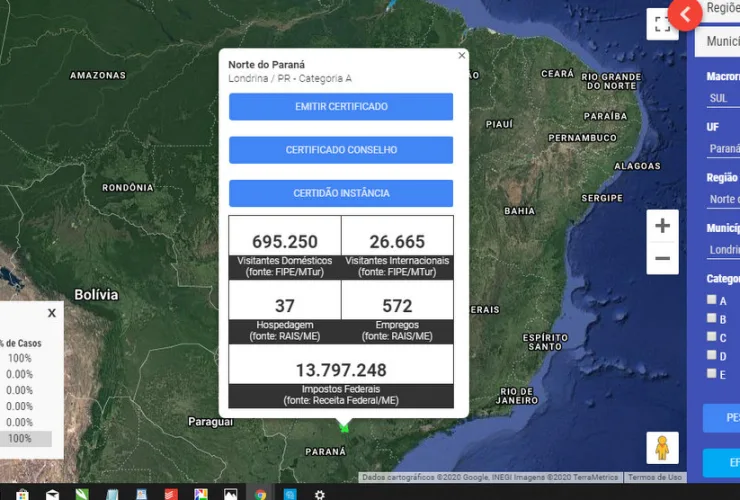Viewport: 740px width, 500px height.
Task: Click the green Londrina map marker
Action: (x=344, y=428)
